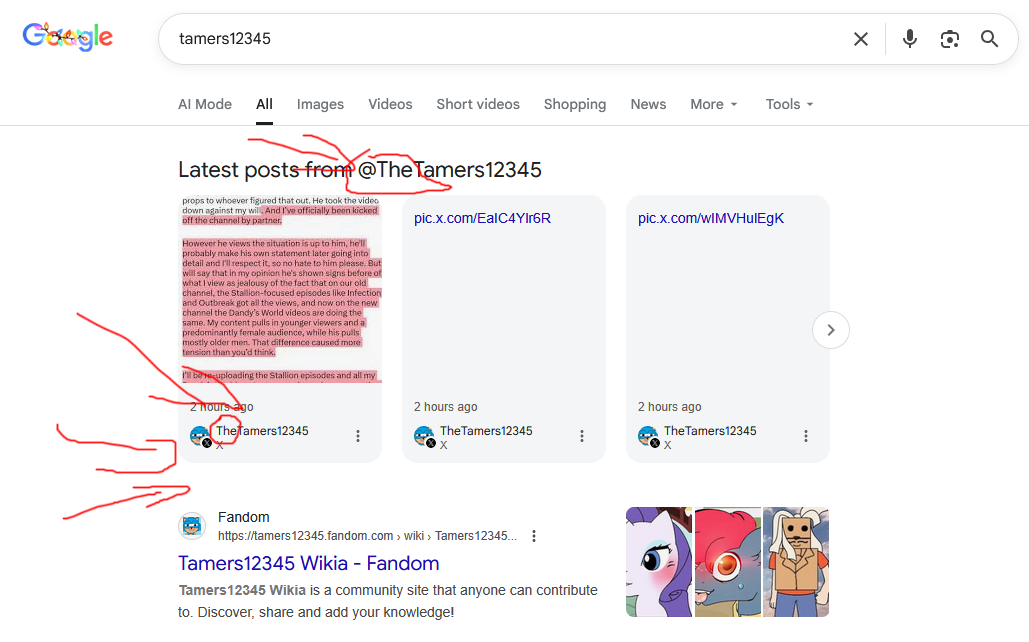Open options menu on first post card

[x=358, y=436]
